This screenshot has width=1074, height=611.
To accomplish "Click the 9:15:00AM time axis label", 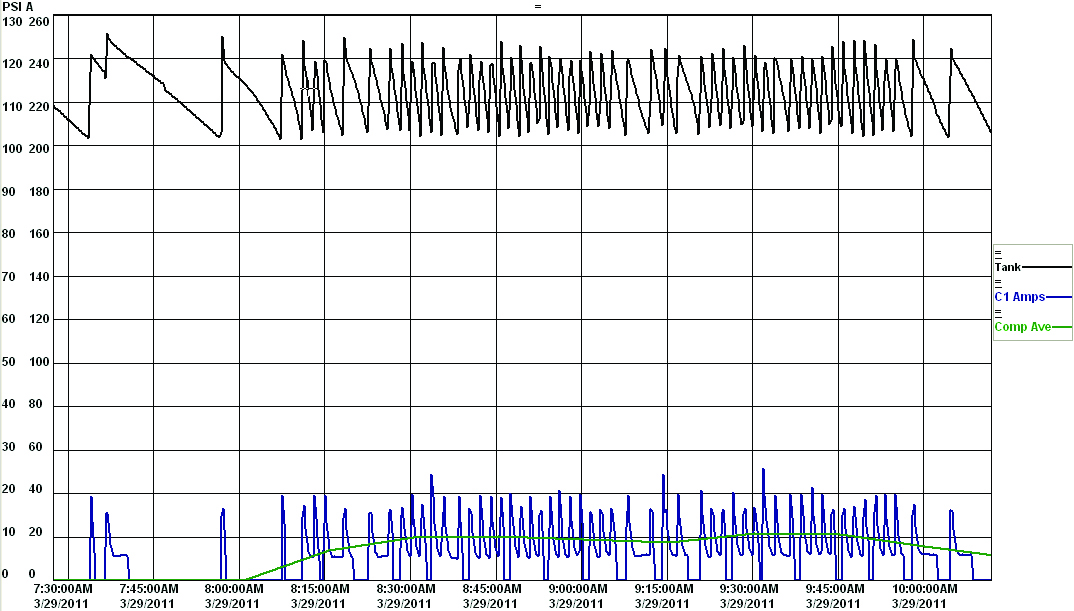I will coord(664,588).
